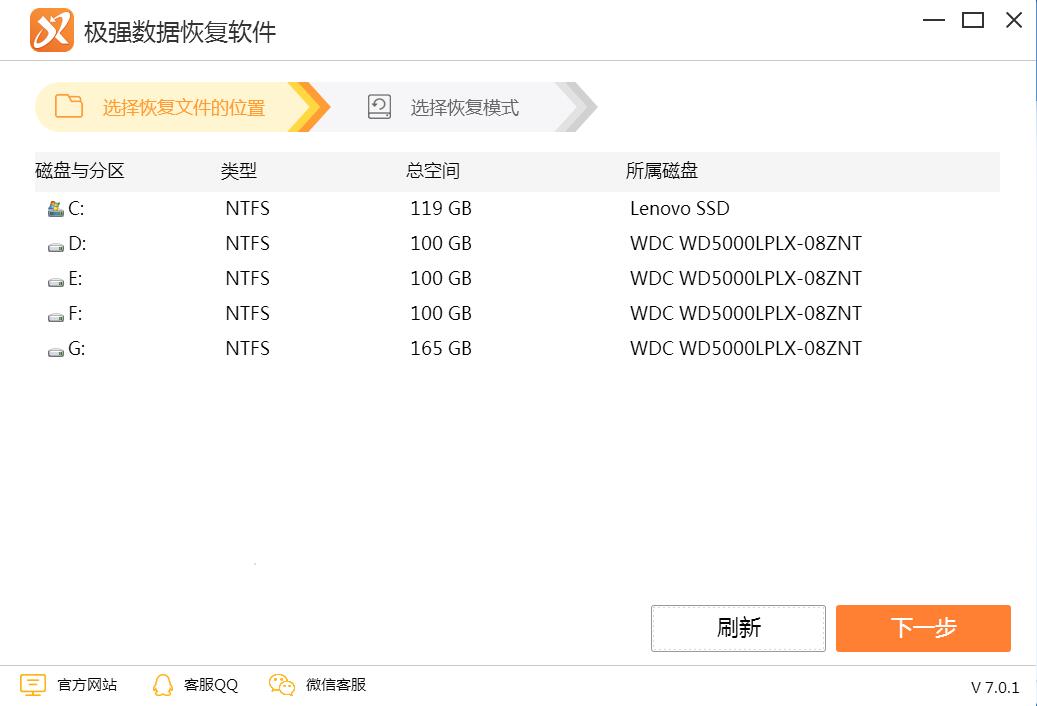1037x706 pixels.
Task: Click the official website monitor icon
Action: click(x=33, y=685)
